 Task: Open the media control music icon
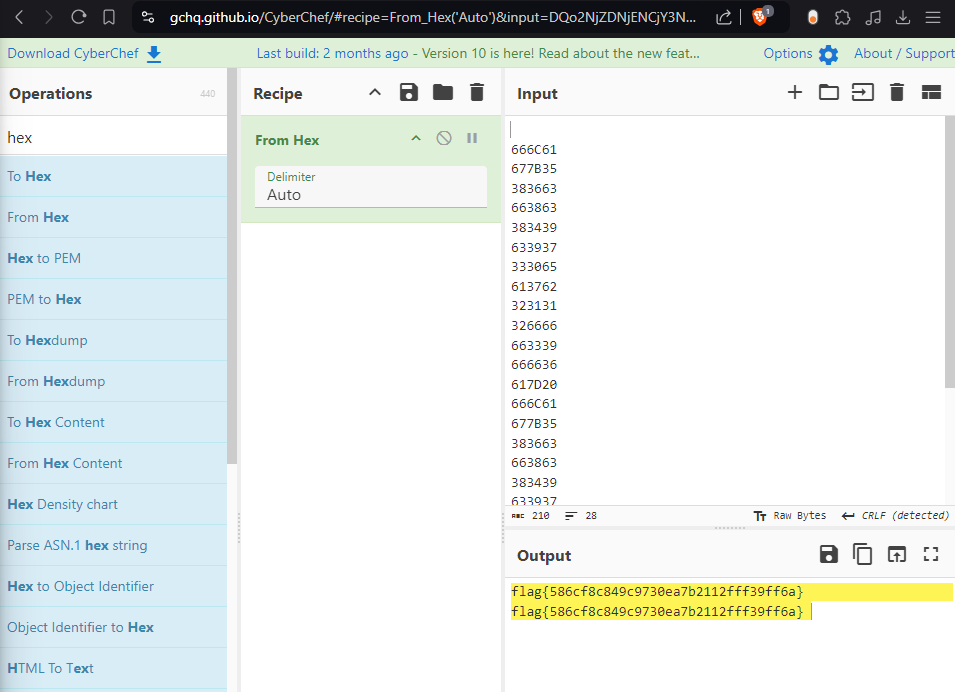873,17
